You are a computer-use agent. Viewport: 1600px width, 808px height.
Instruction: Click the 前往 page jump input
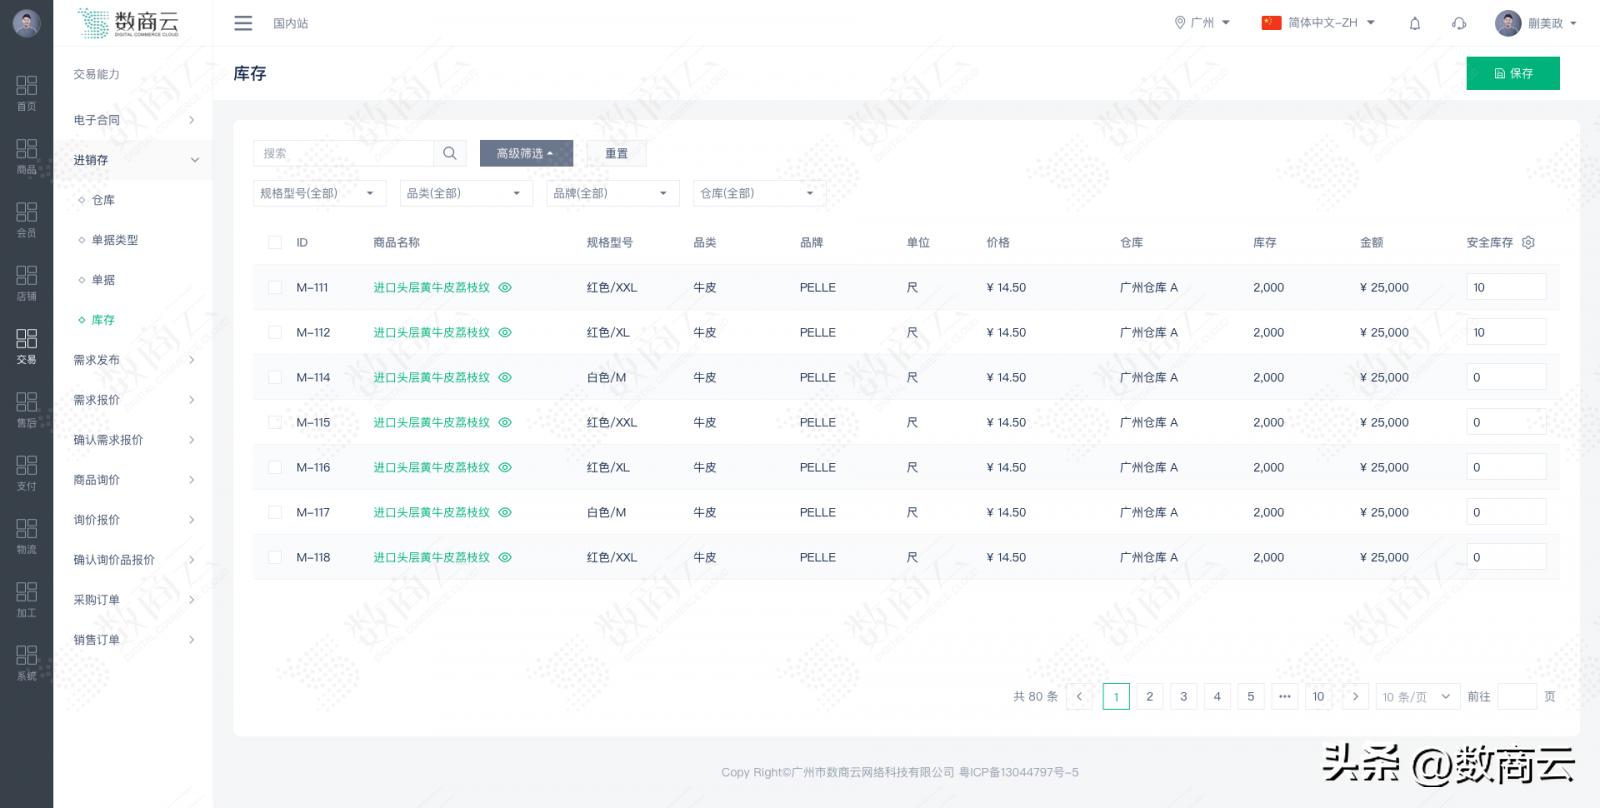(1517, 696)
